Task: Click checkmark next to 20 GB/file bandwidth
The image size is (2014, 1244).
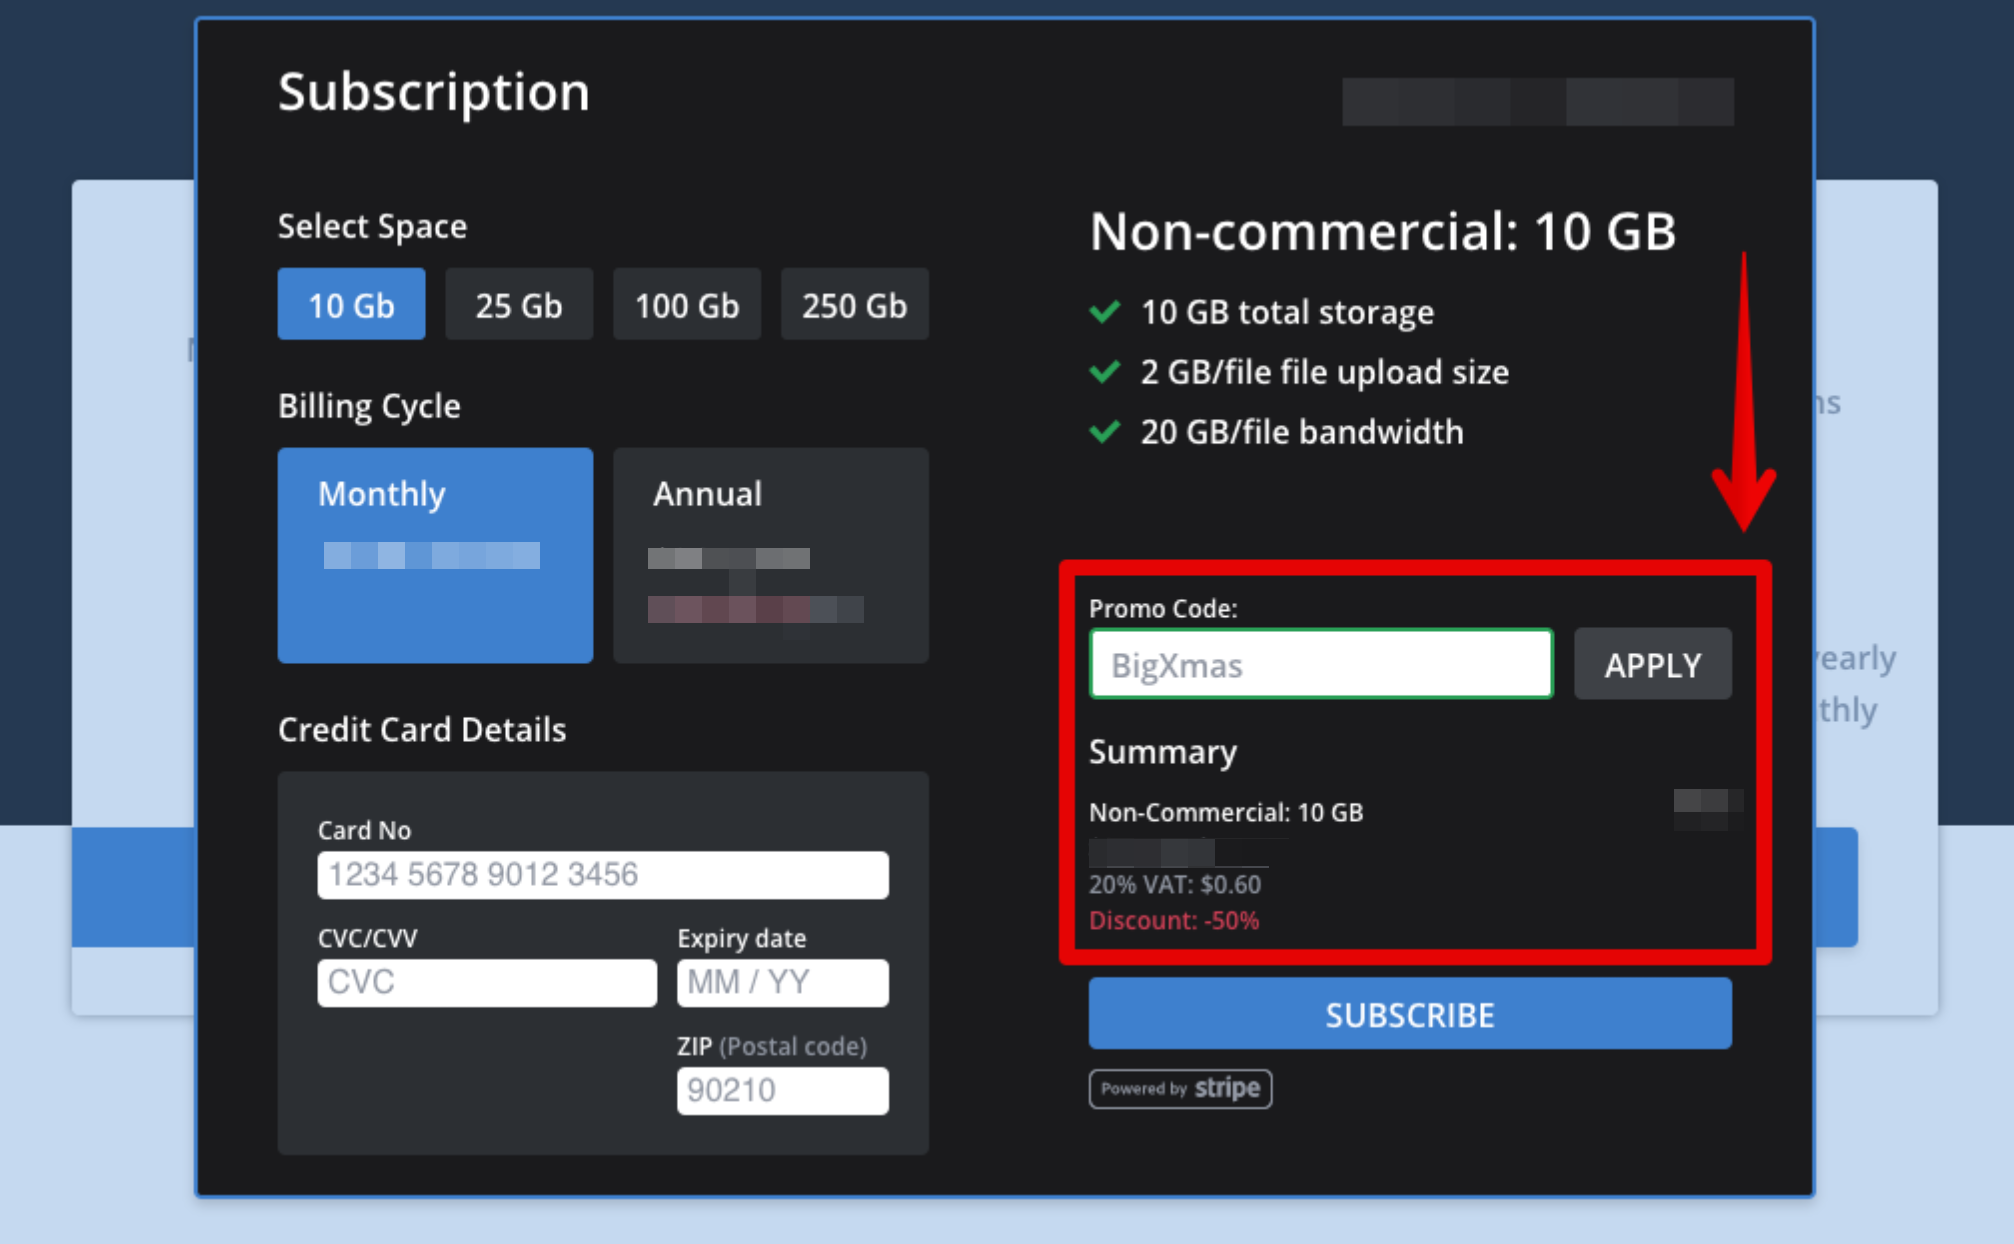Action: coord(1105,432)
